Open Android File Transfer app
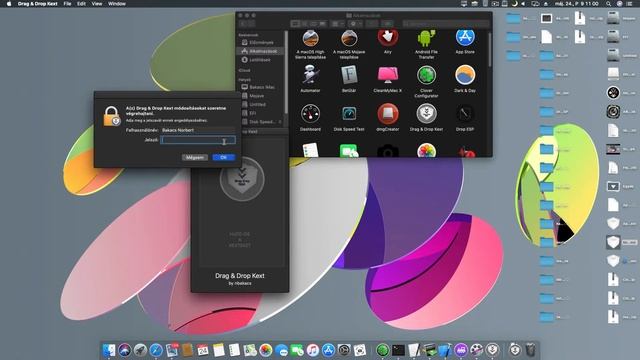Viewport: 640px width, 360px height. coord(426,39)
